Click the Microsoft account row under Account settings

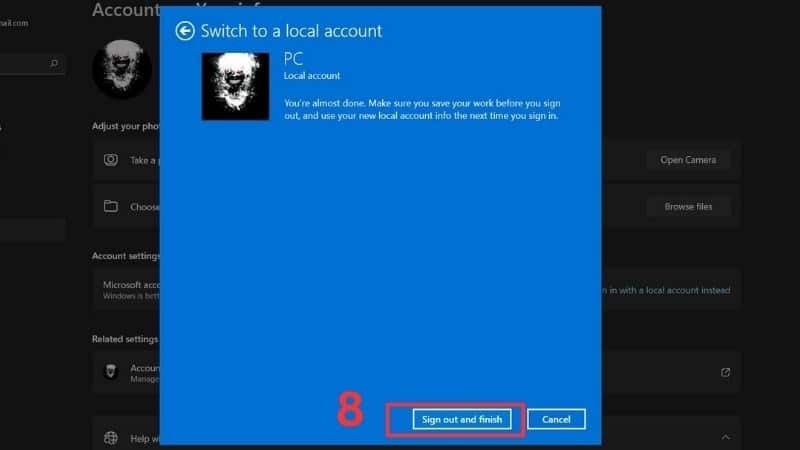click(x=125, y=289)
